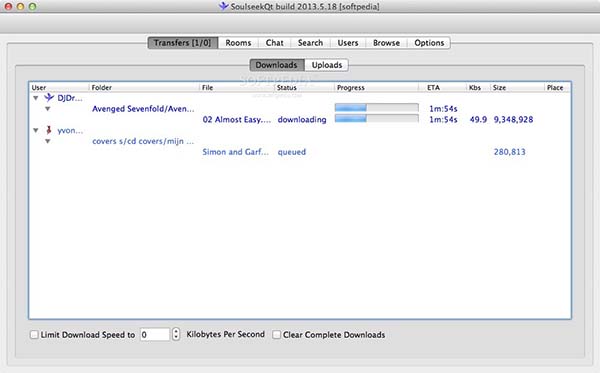The width and height of the screenshot is (600, 373).
Task: Select the Downloads sub-tab
Action: point(277,65)
